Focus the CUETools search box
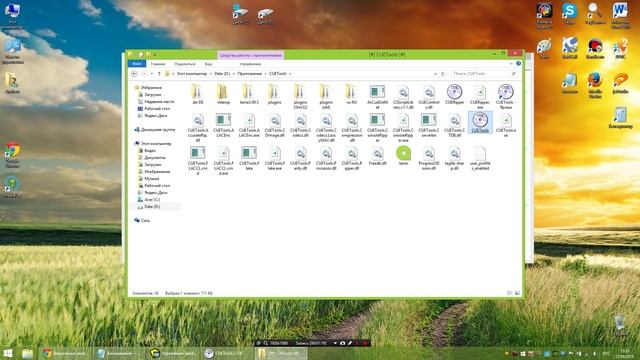640x360 pixels. 484,74
